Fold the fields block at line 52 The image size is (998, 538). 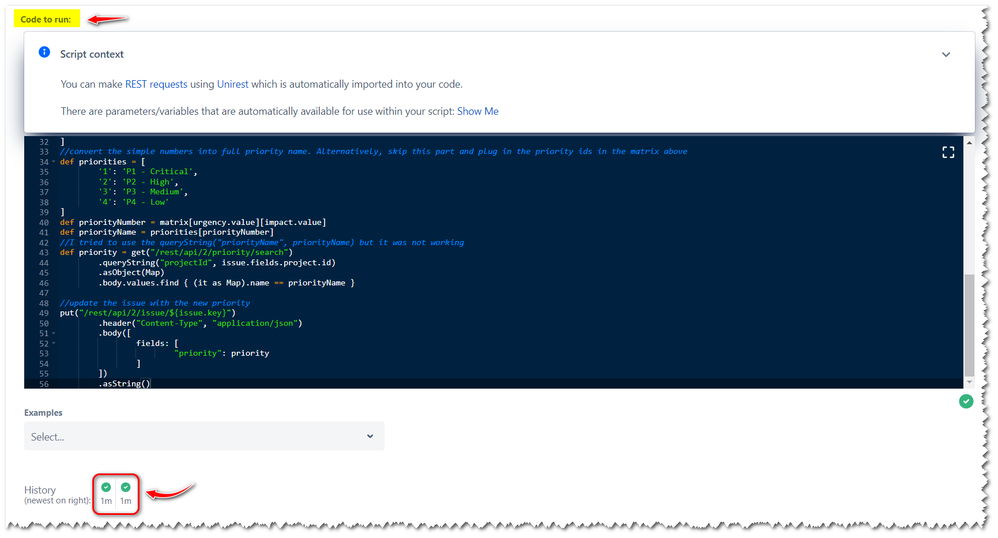tap(54, 343)
